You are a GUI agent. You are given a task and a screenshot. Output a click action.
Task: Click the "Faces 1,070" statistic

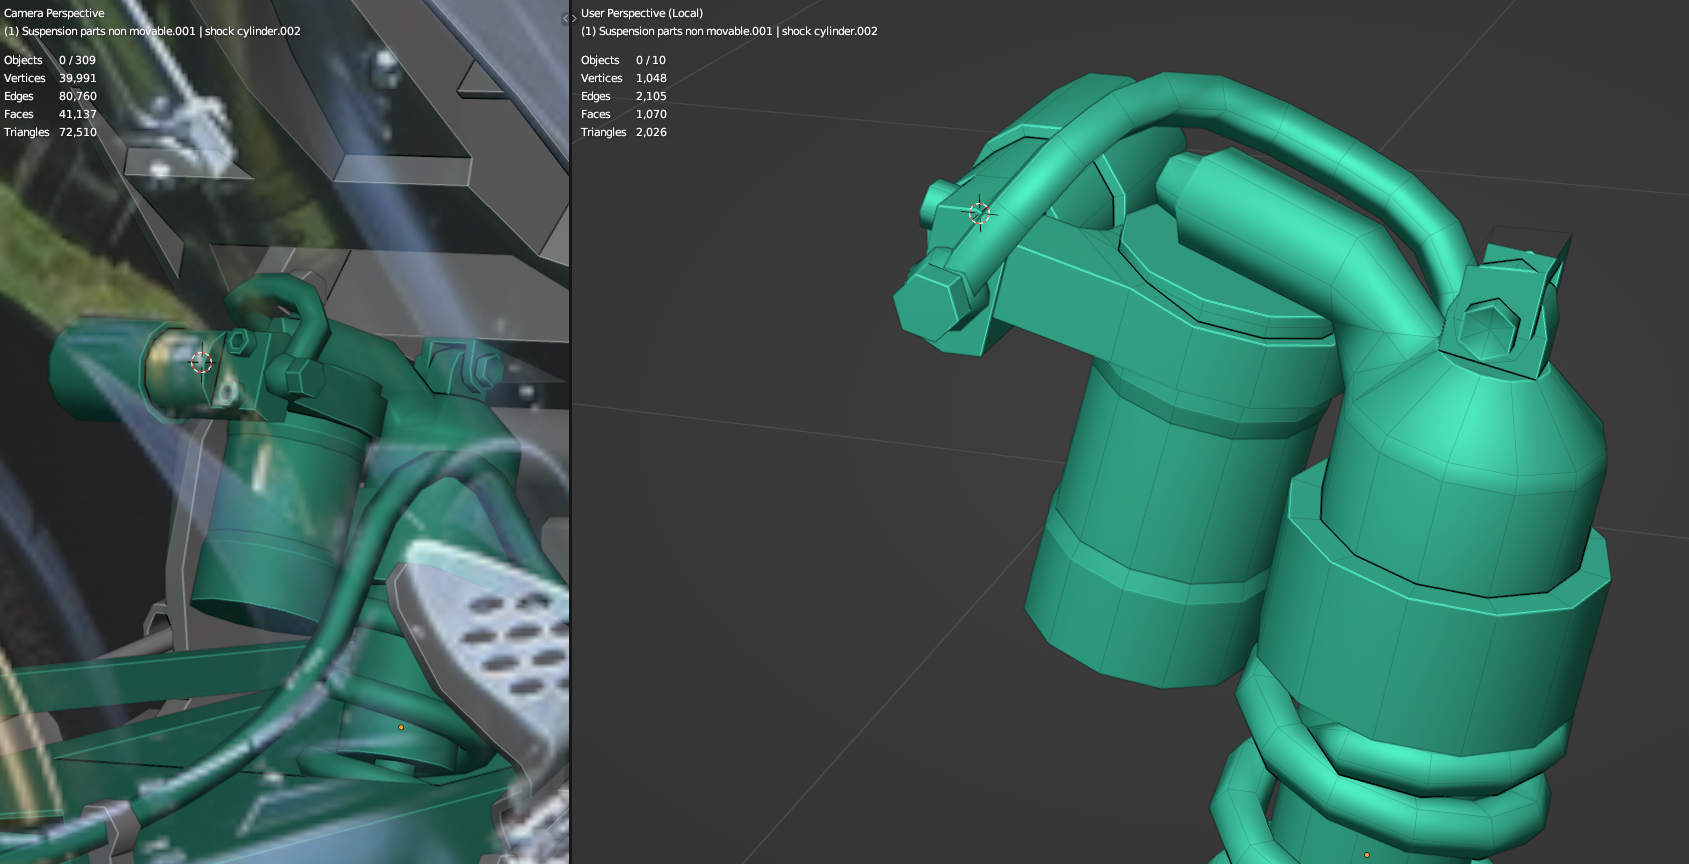pyautogui.click(x=623, y=114)
